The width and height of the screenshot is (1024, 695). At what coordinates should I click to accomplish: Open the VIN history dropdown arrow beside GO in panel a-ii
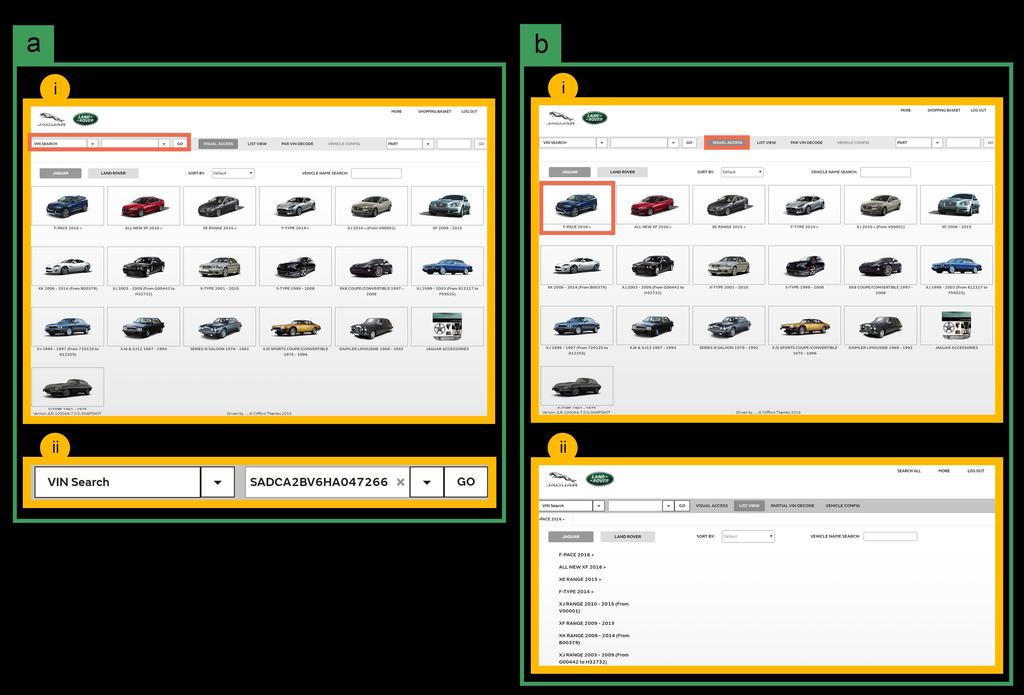coord(426,482)
